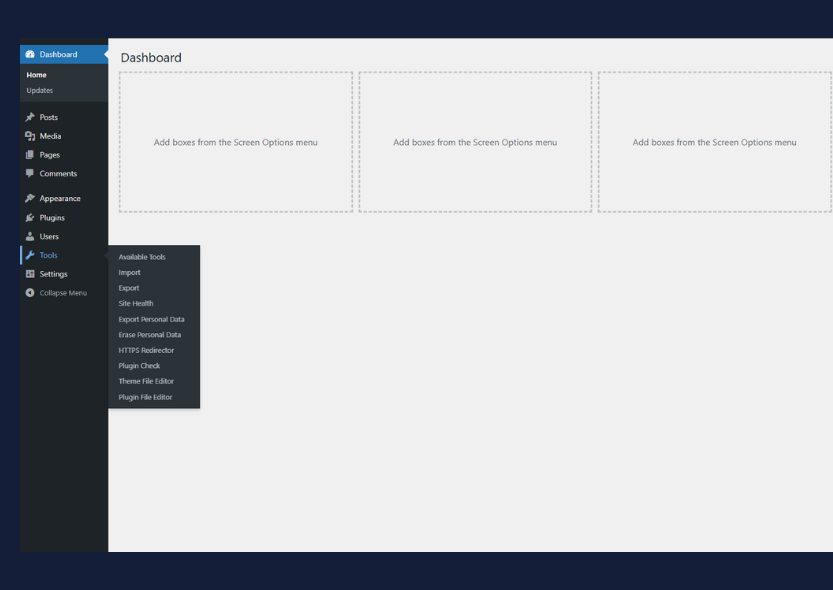This screenshot has height=590, width=833.
Task: Go to Updates under Dashboard
Action: (x=40, y=90)
